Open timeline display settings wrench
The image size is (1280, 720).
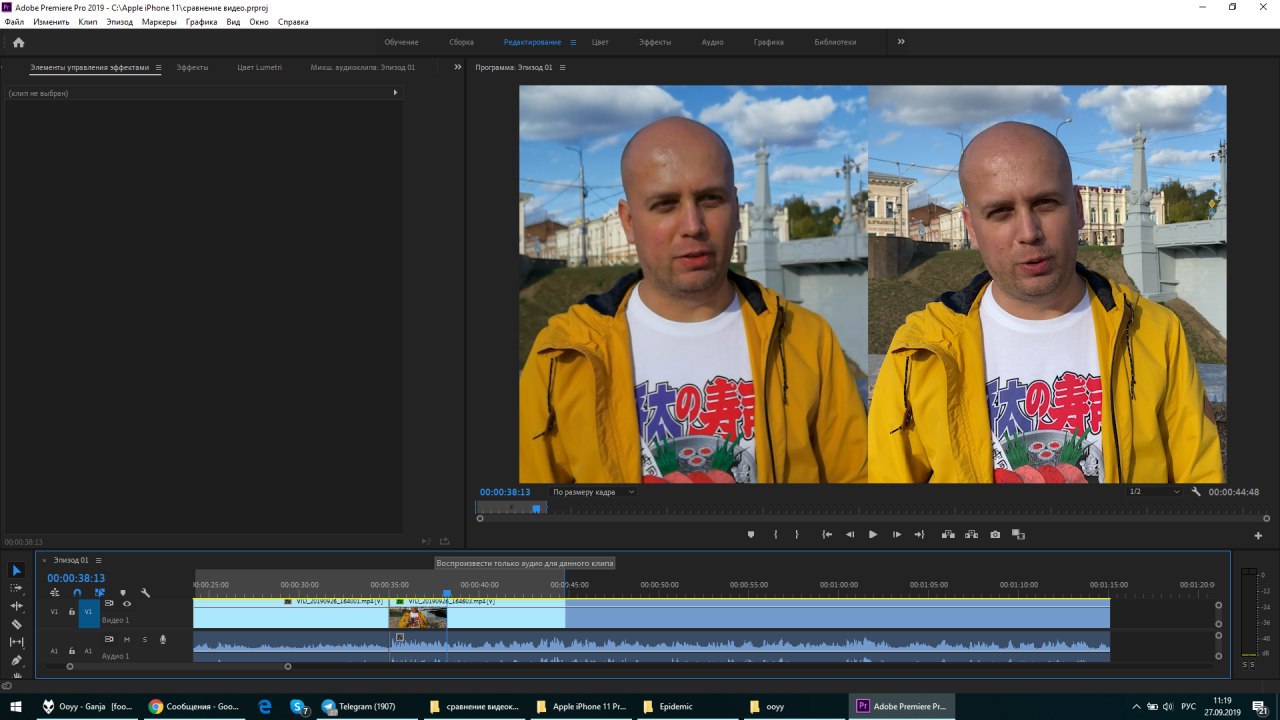pyautogui.click(x=145, y=593)
